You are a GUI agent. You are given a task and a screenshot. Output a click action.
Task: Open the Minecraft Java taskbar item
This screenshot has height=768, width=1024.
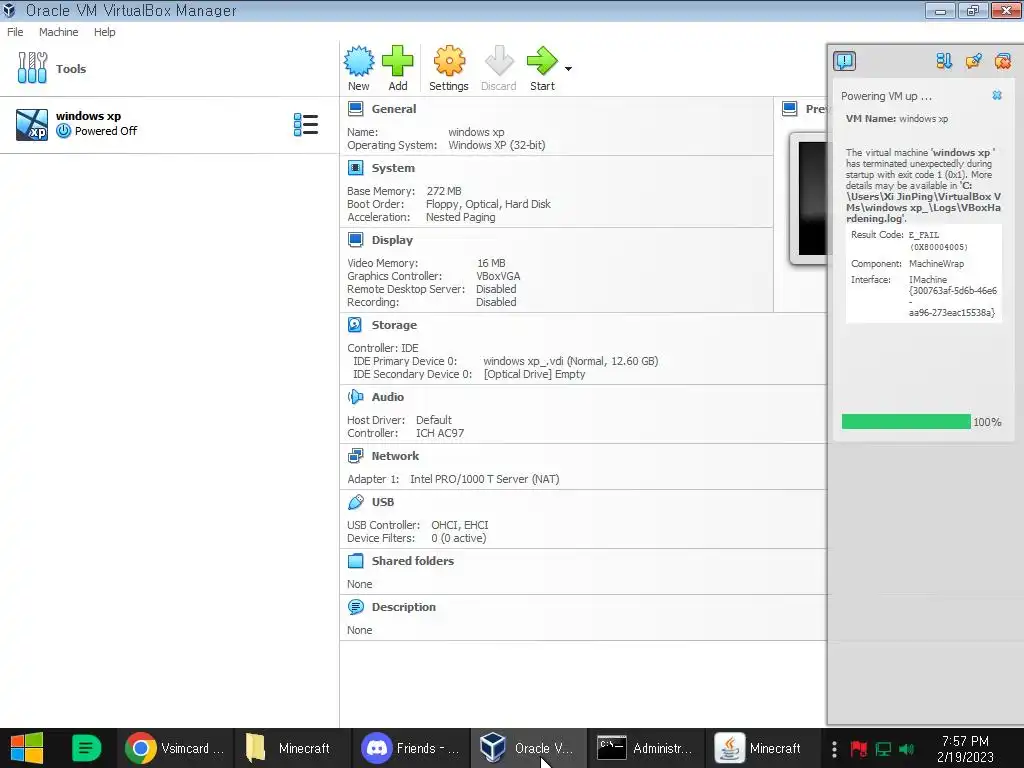click(762, 748)
